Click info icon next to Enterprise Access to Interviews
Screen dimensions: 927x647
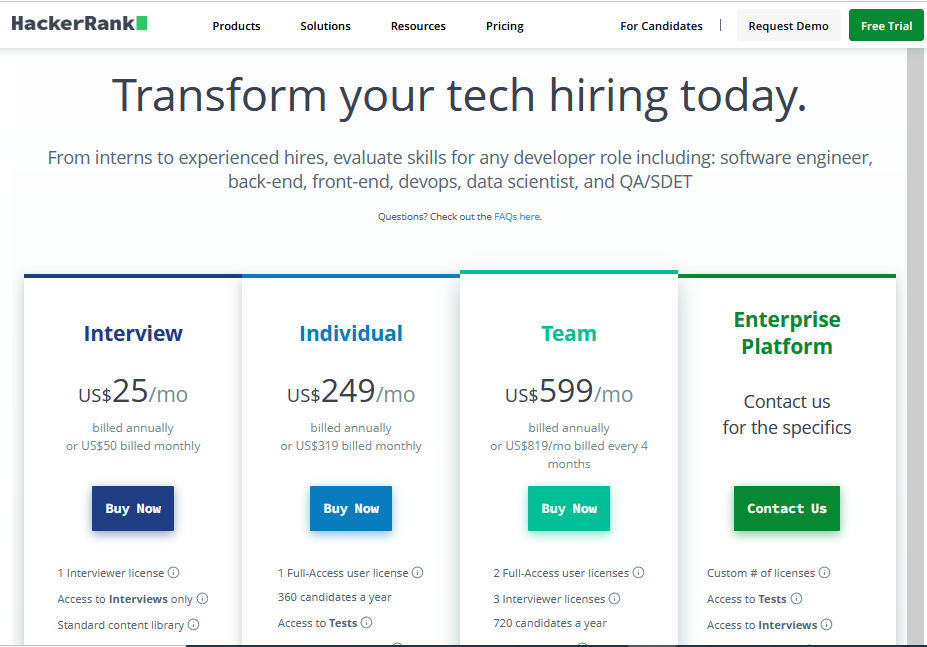[x=826, y=625]
